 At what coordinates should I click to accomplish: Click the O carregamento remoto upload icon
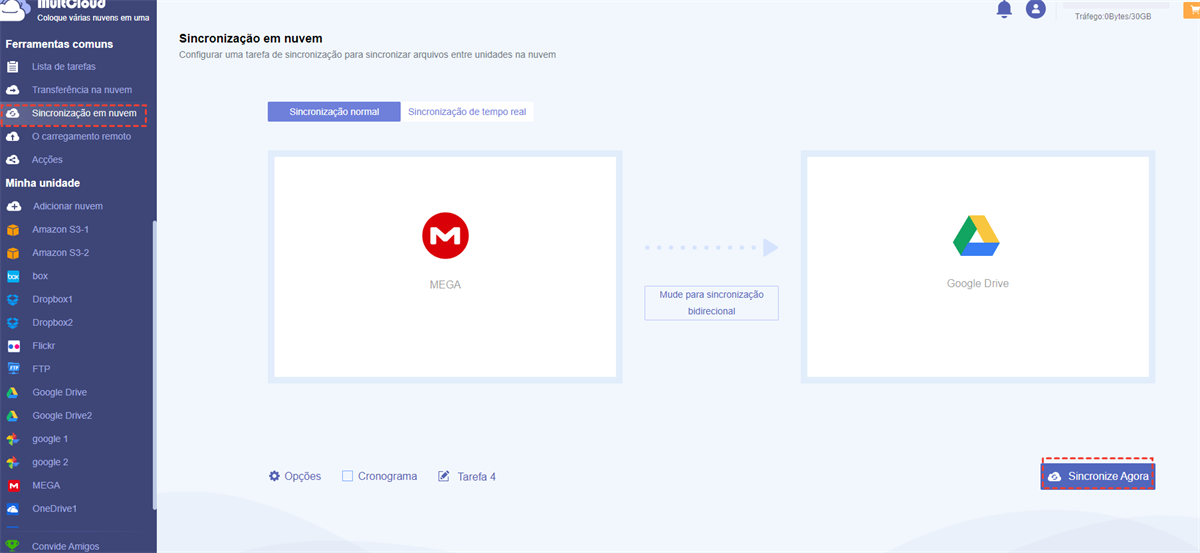coord(13,136)
